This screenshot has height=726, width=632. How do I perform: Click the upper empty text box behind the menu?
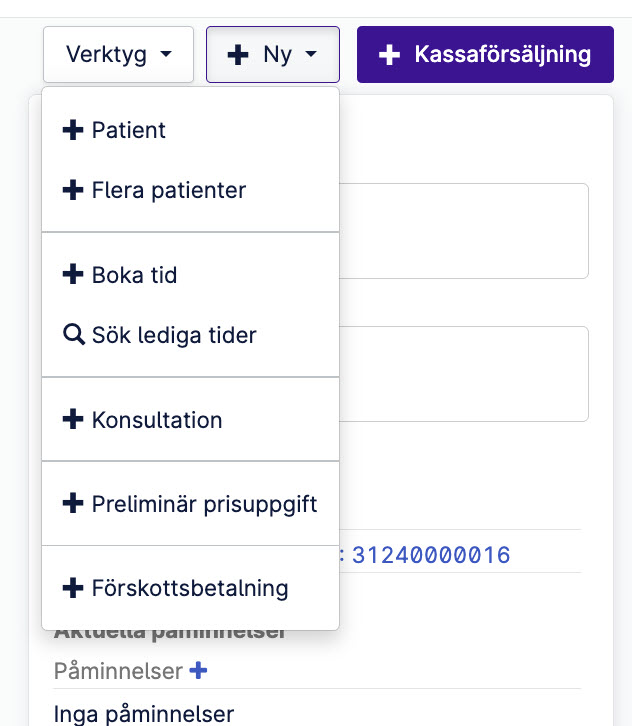[x=463, y=231]
